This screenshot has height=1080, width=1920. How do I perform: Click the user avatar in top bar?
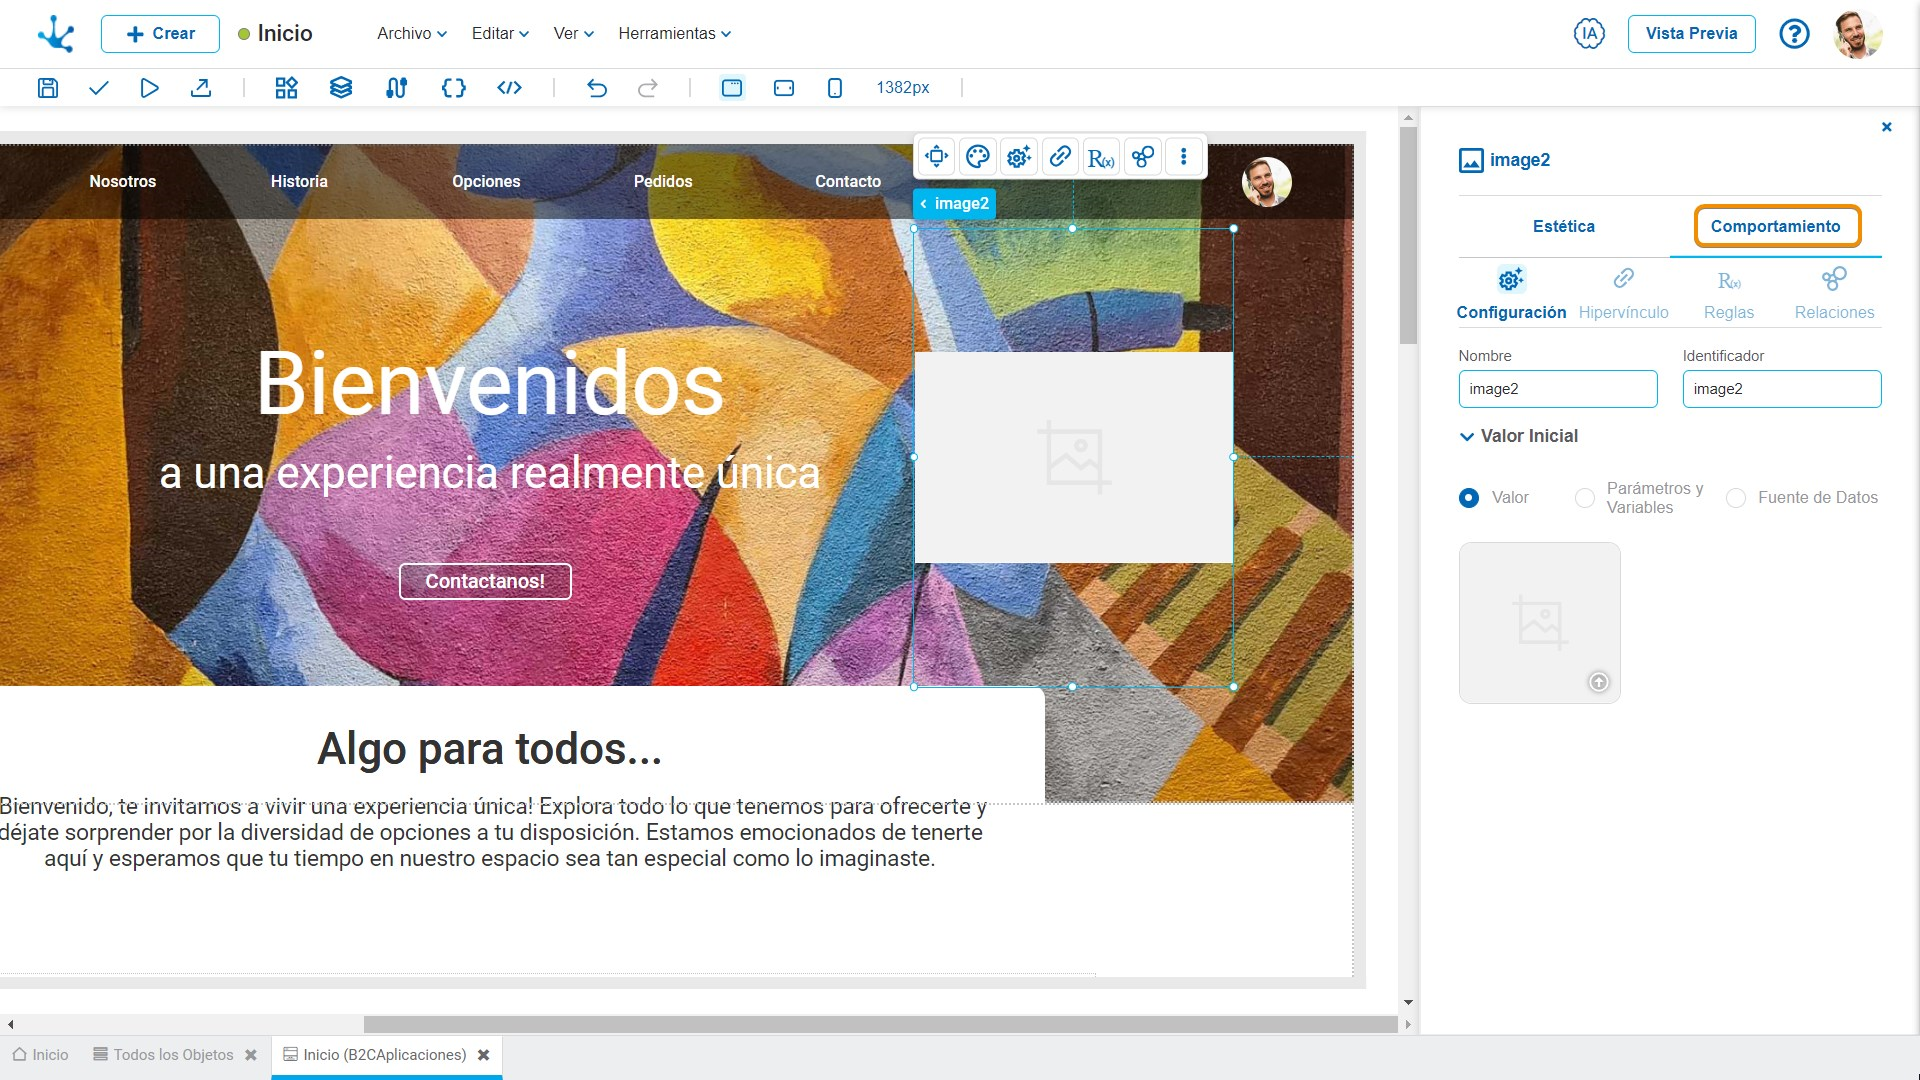click(x=1858, y=34)
